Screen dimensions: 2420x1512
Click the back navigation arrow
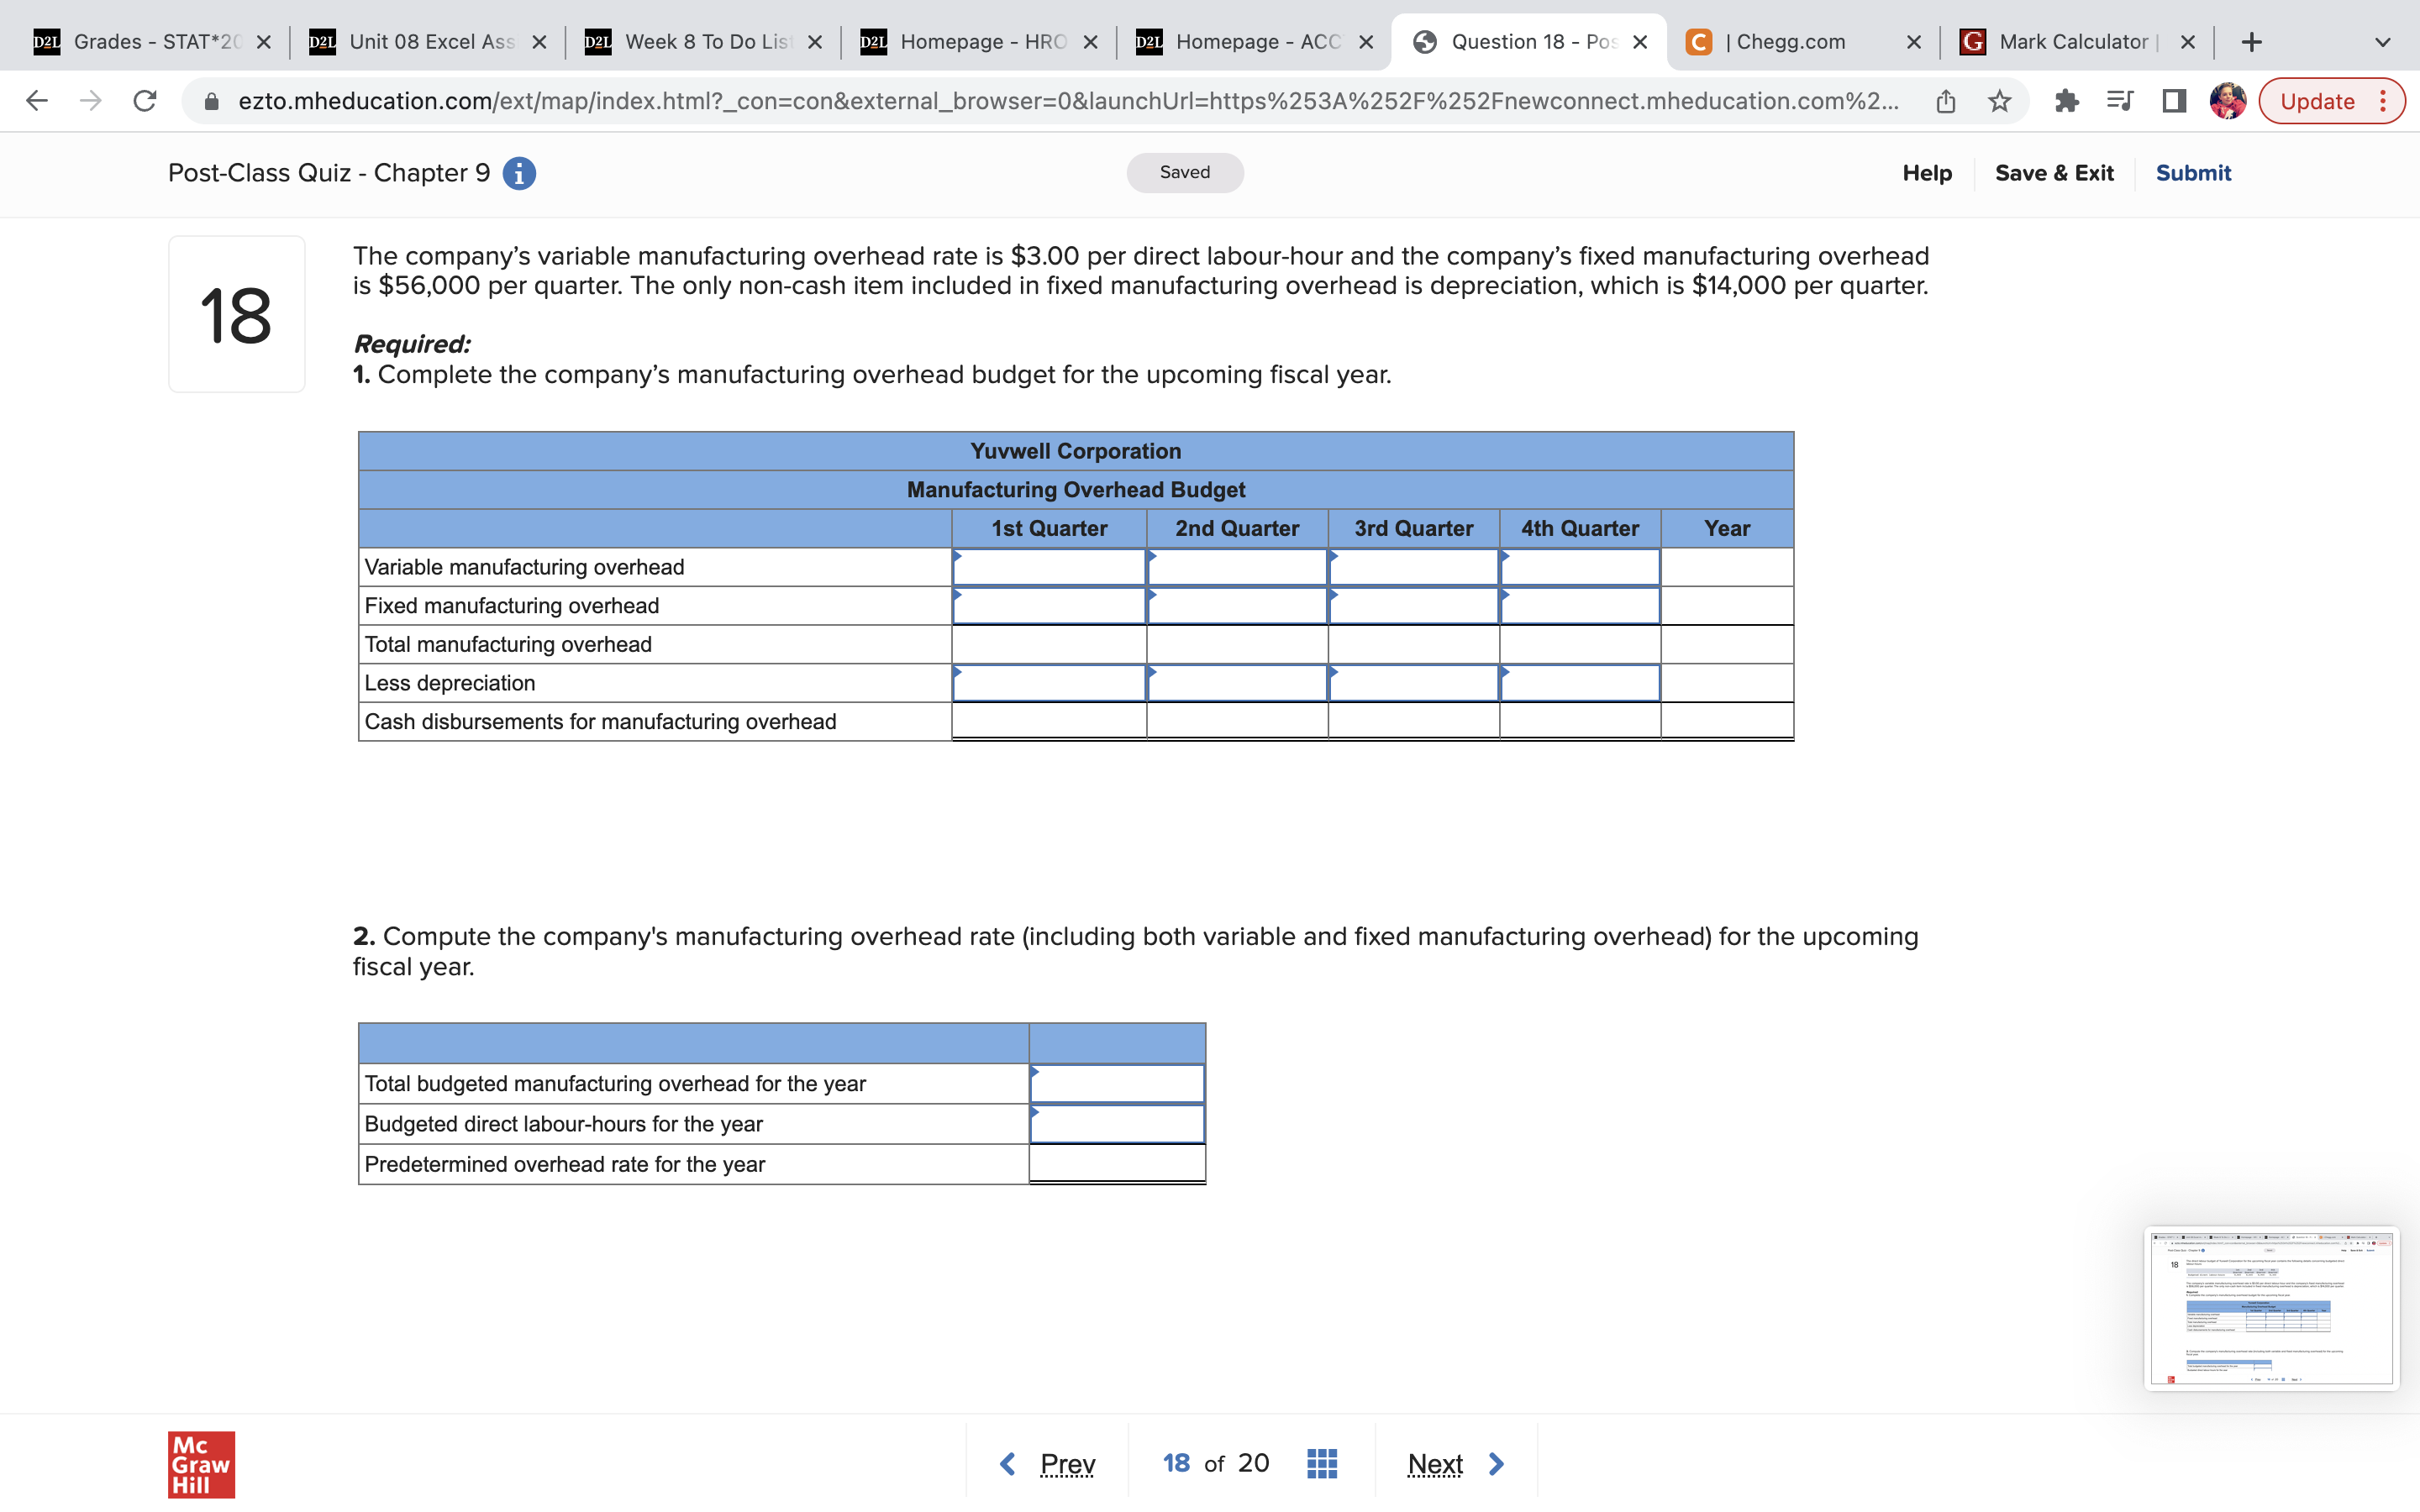pos(35,100)
